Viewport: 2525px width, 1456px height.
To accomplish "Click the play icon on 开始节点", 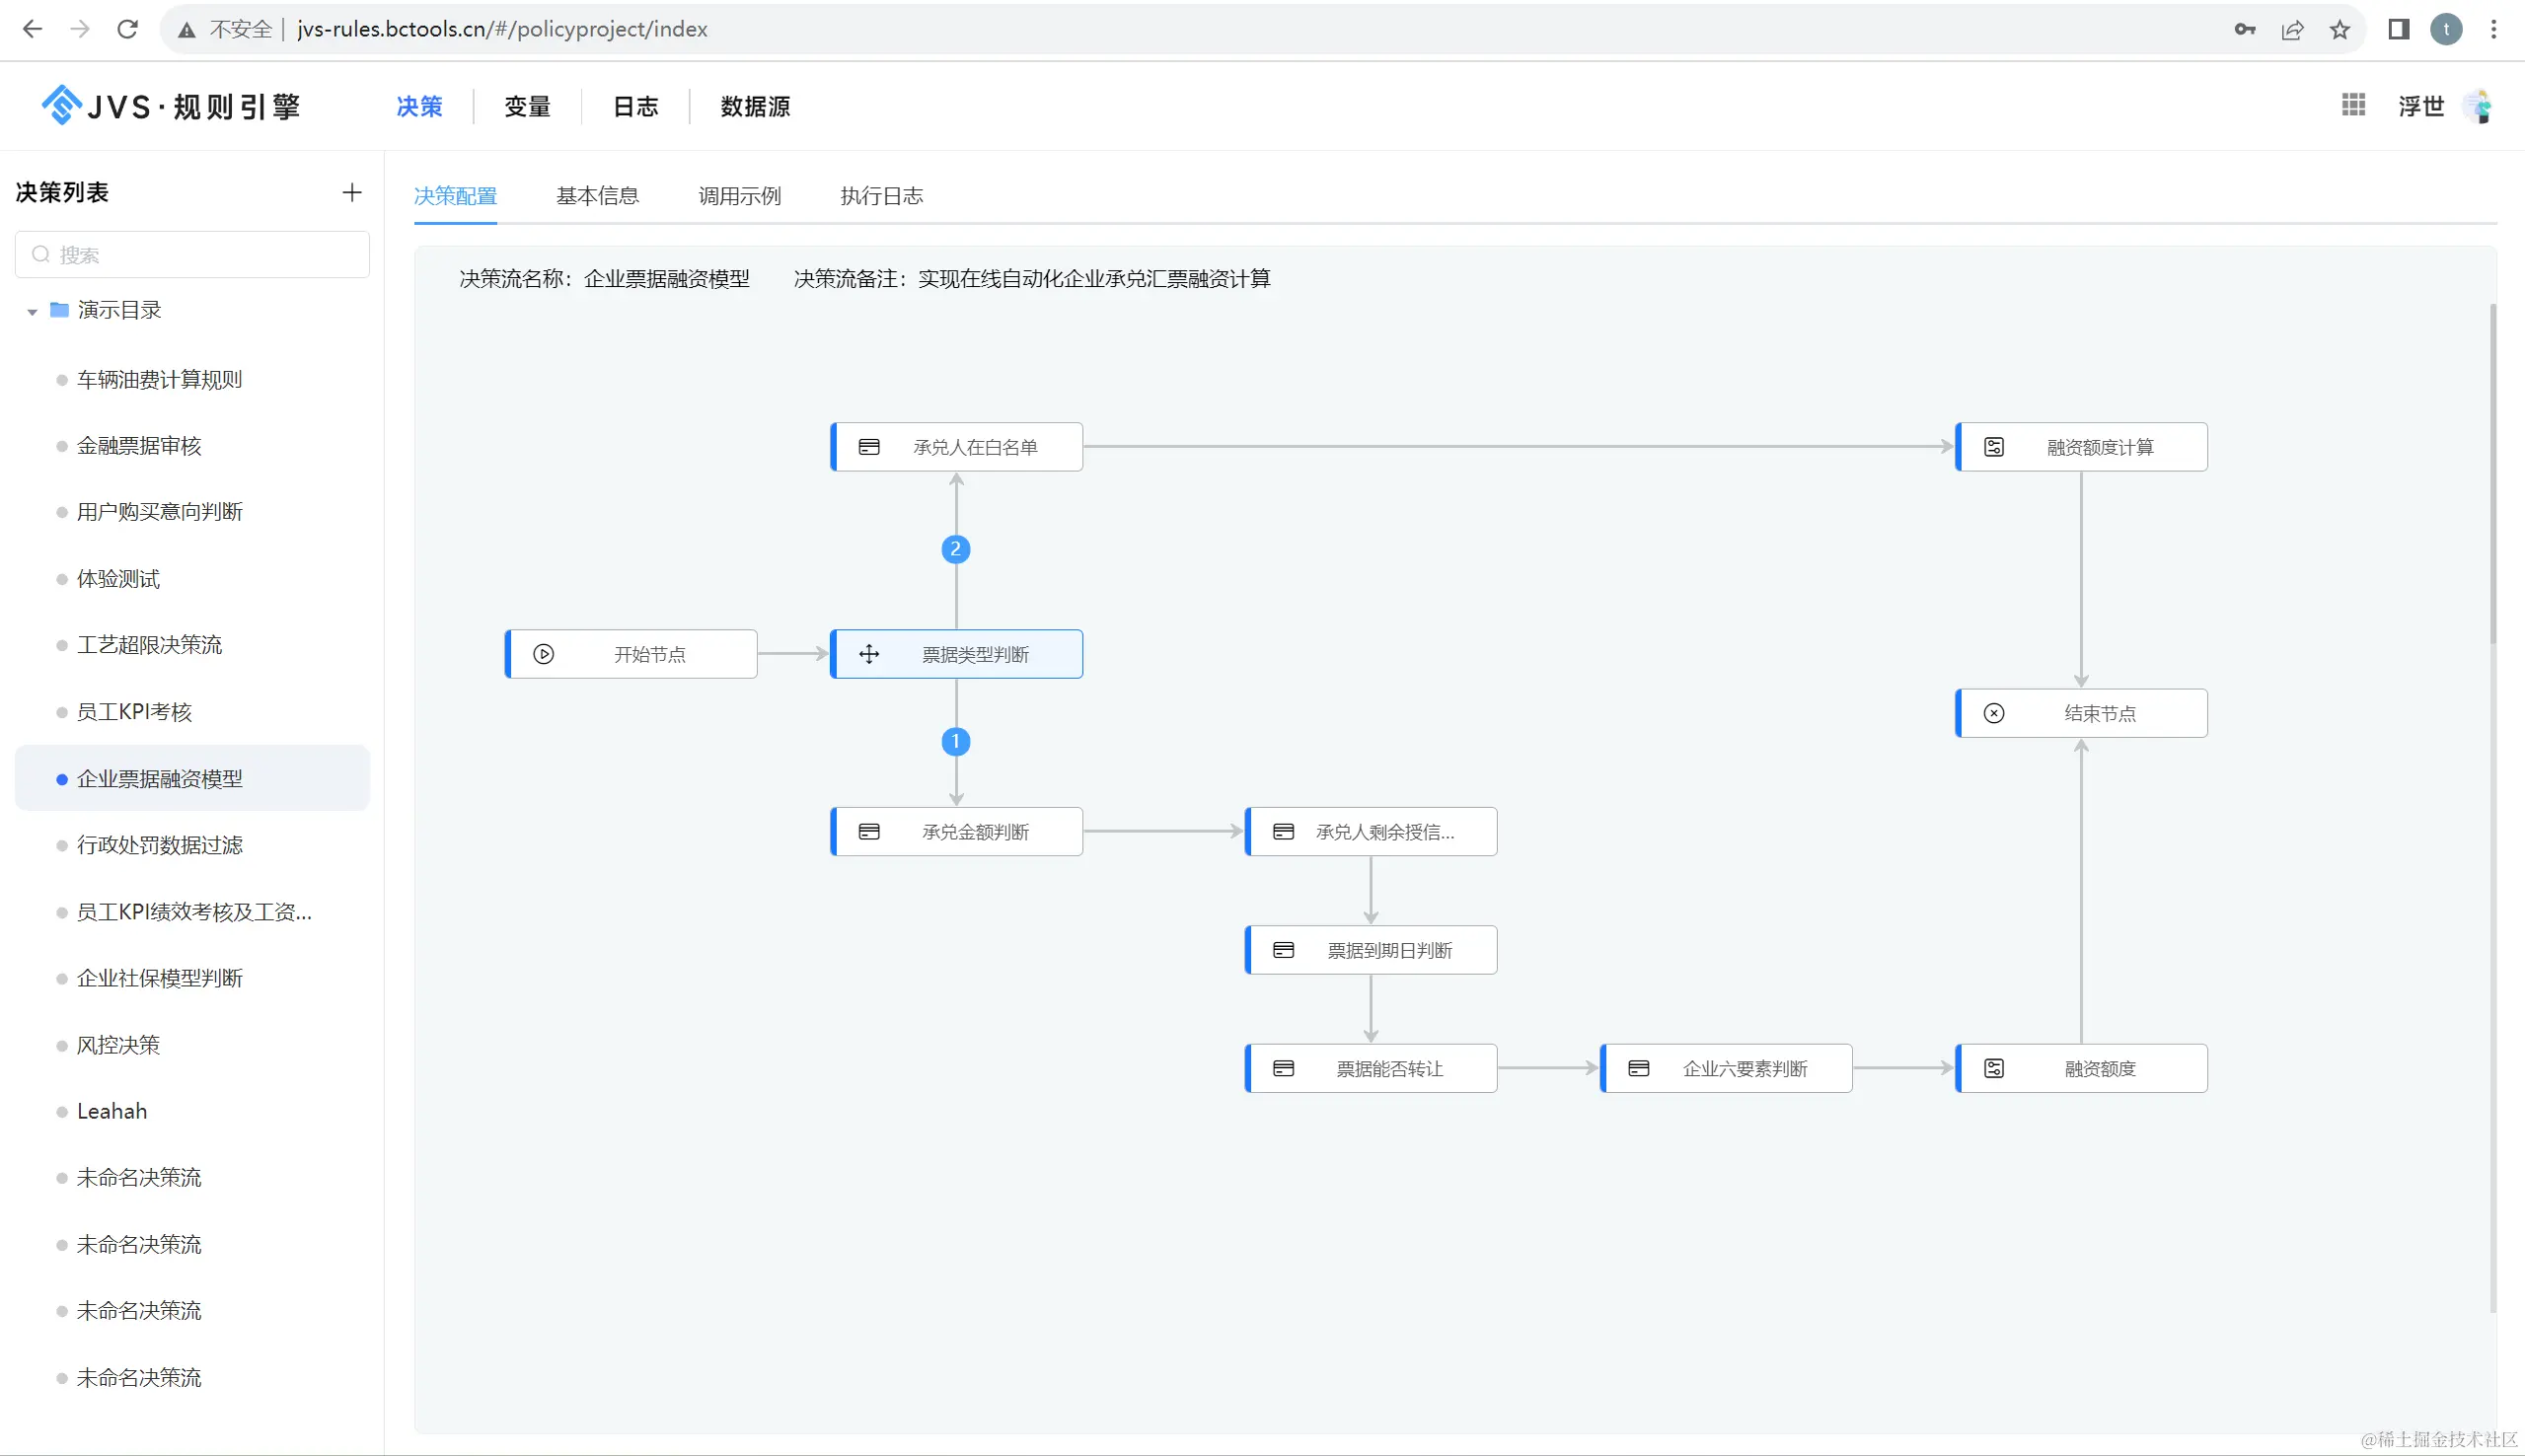I will [x=543, y=654].
